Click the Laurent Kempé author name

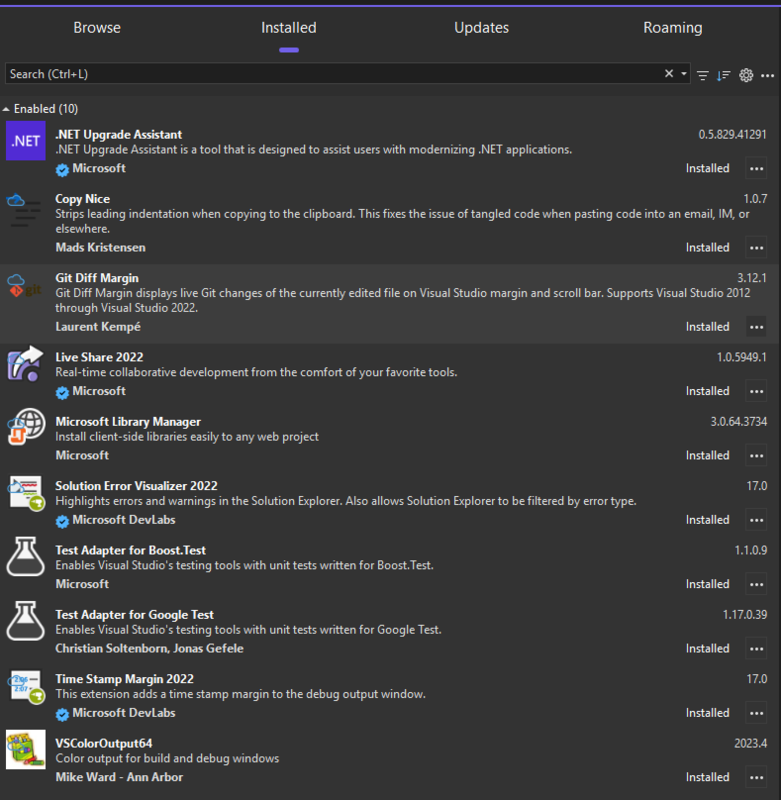point(97,327)
